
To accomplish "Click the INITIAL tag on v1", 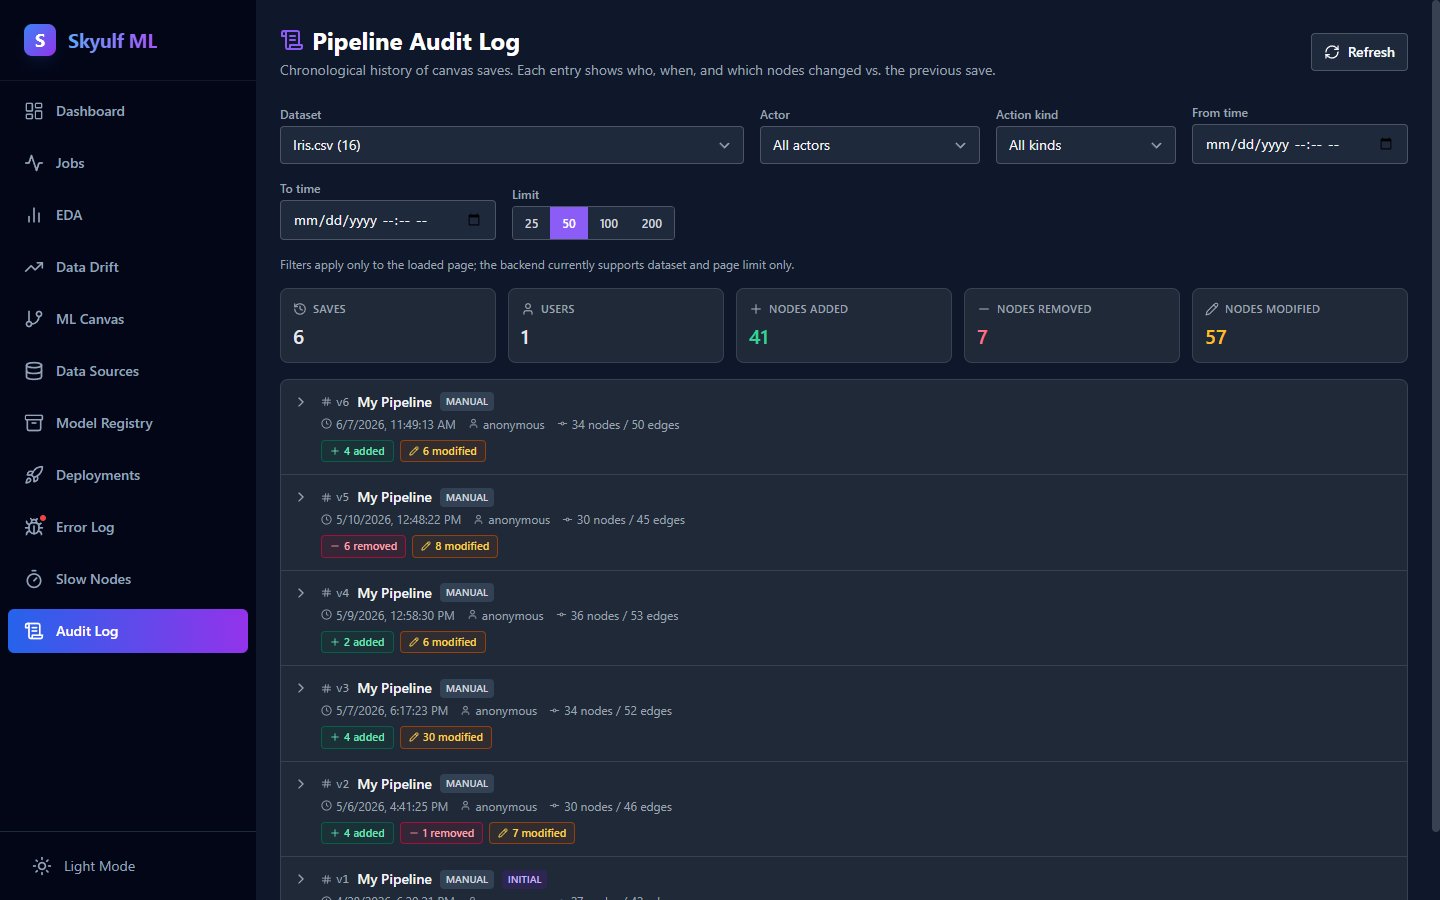I will [x=524, y=880].
